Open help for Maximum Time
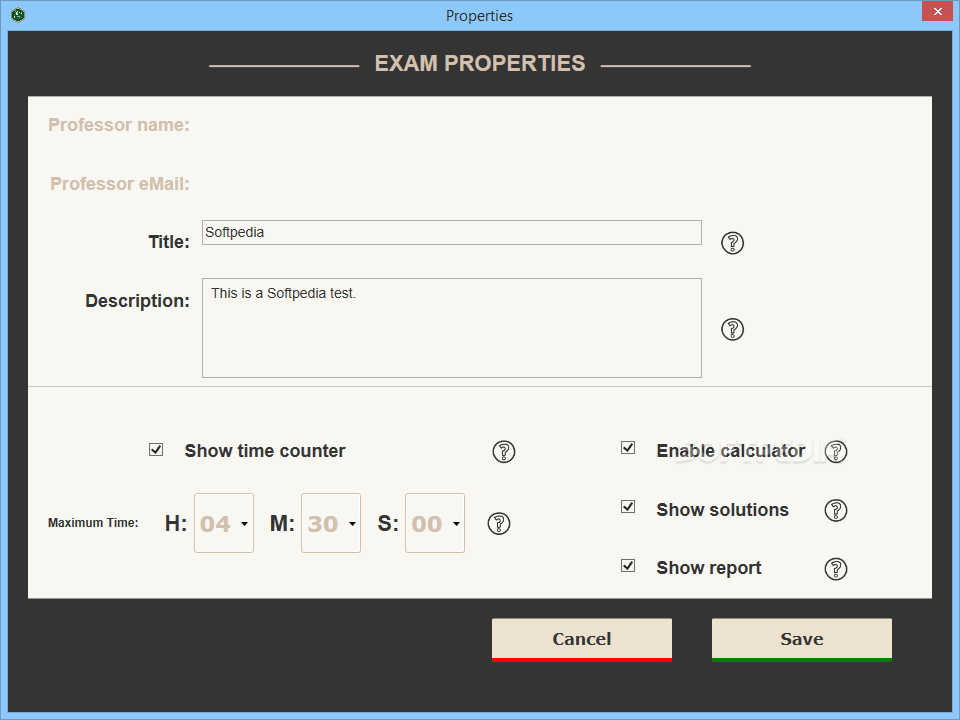Image resolution: width=960 pixels, height=720 pixels. (x=499, y=523)
